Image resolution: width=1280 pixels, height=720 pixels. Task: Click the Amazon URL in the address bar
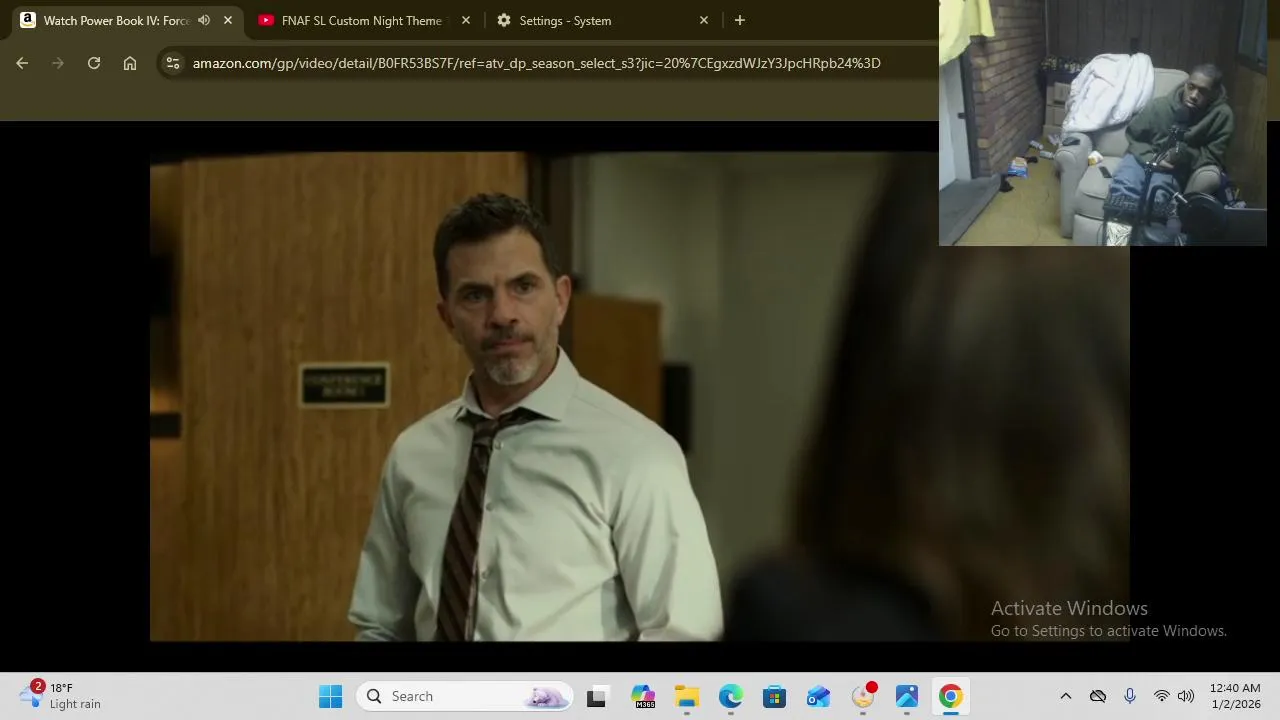(x=536, y=63)
